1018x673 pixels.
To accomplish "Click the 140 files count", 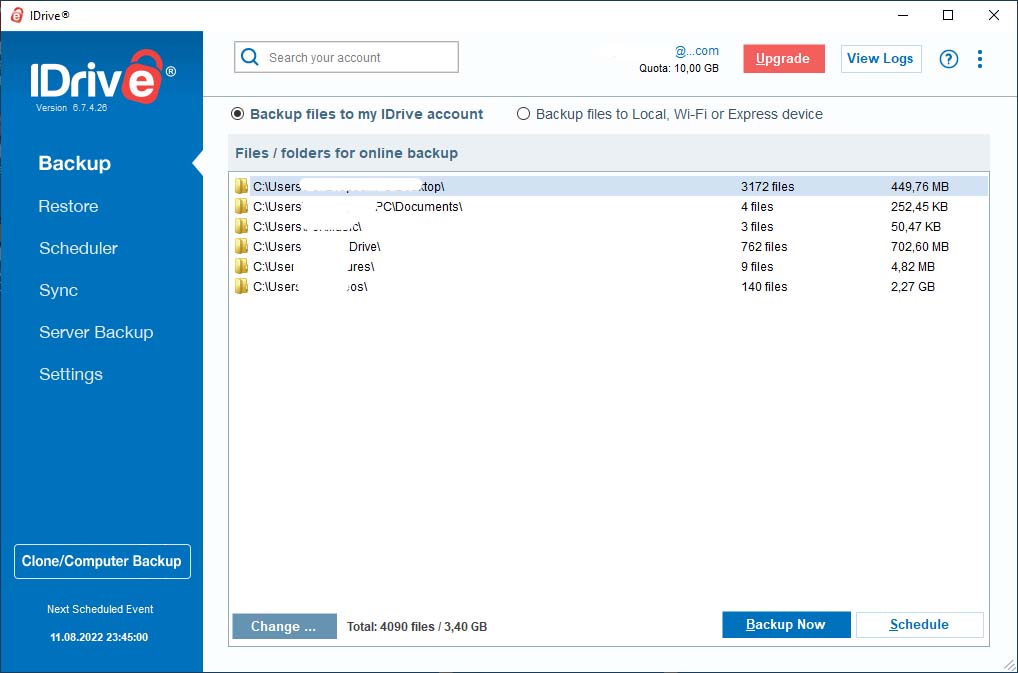I will tap(764, 287).
